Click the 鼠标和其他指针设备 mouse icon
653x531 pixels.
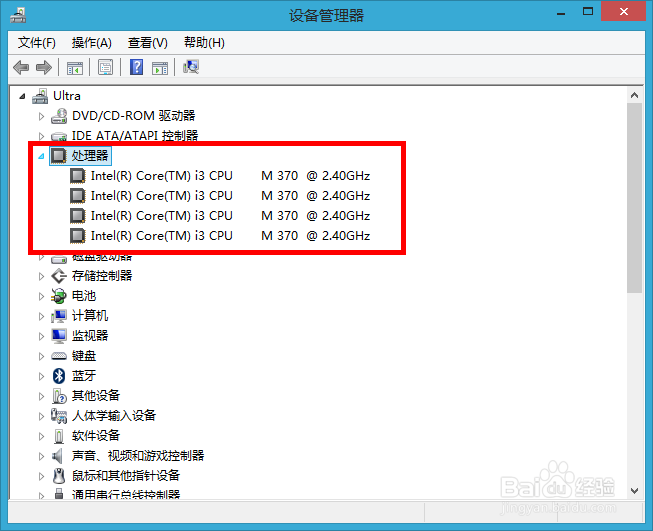(59, 476)
